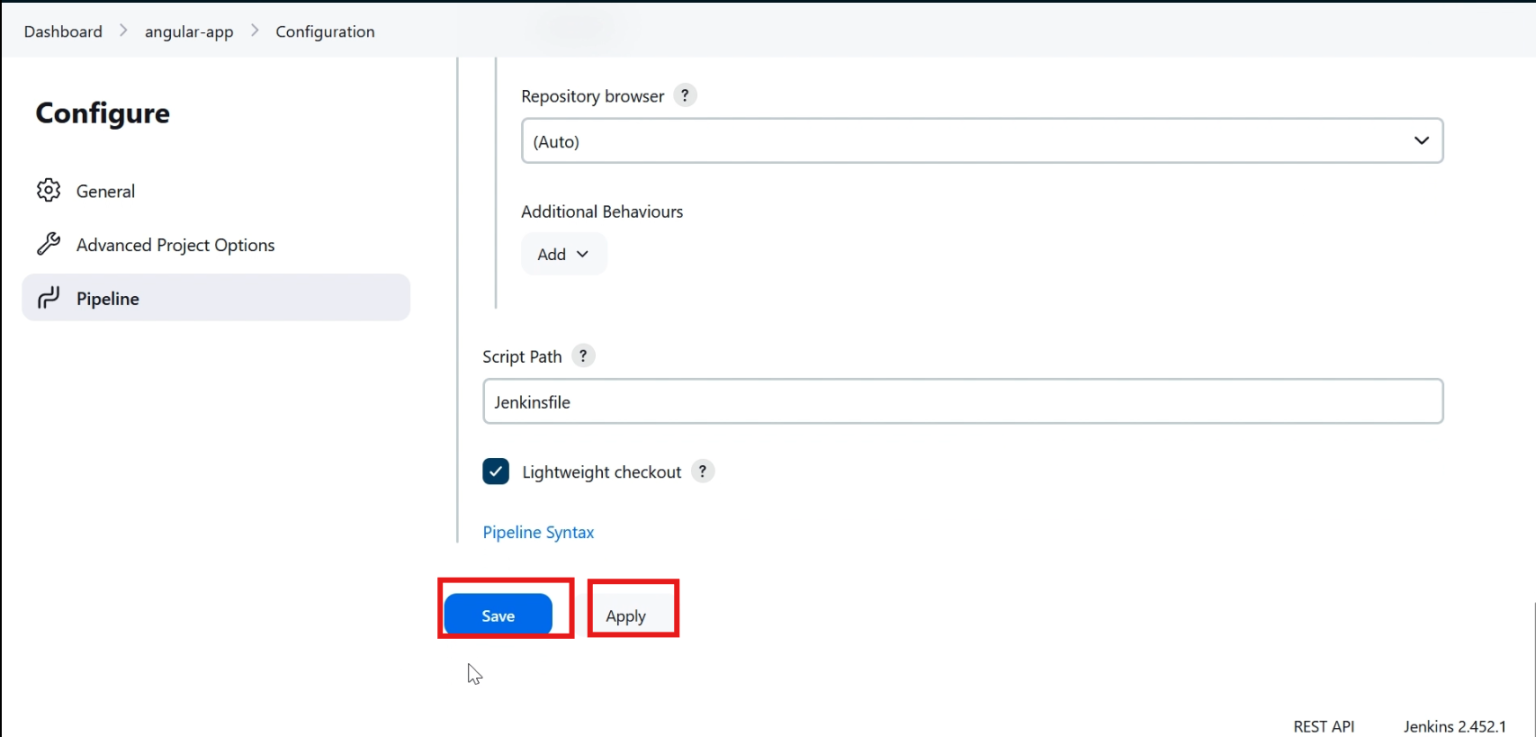
Task: Open the angular-app project breadcrumb
Action: click(x=188, y=31)
